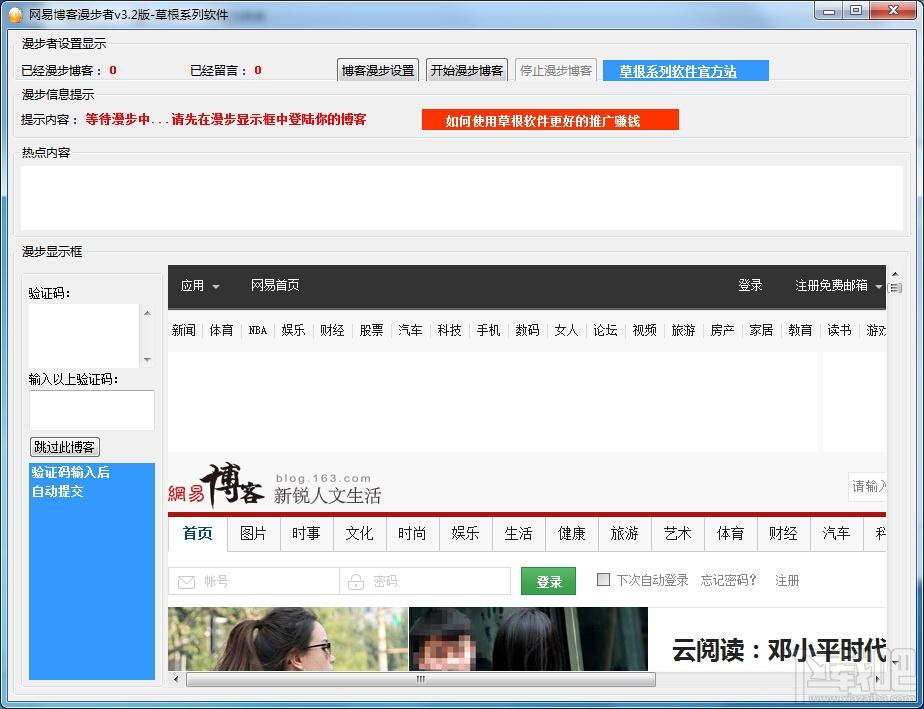Open 体育 channel in the top channel row
924x709 pixels.
coord(221,330)
